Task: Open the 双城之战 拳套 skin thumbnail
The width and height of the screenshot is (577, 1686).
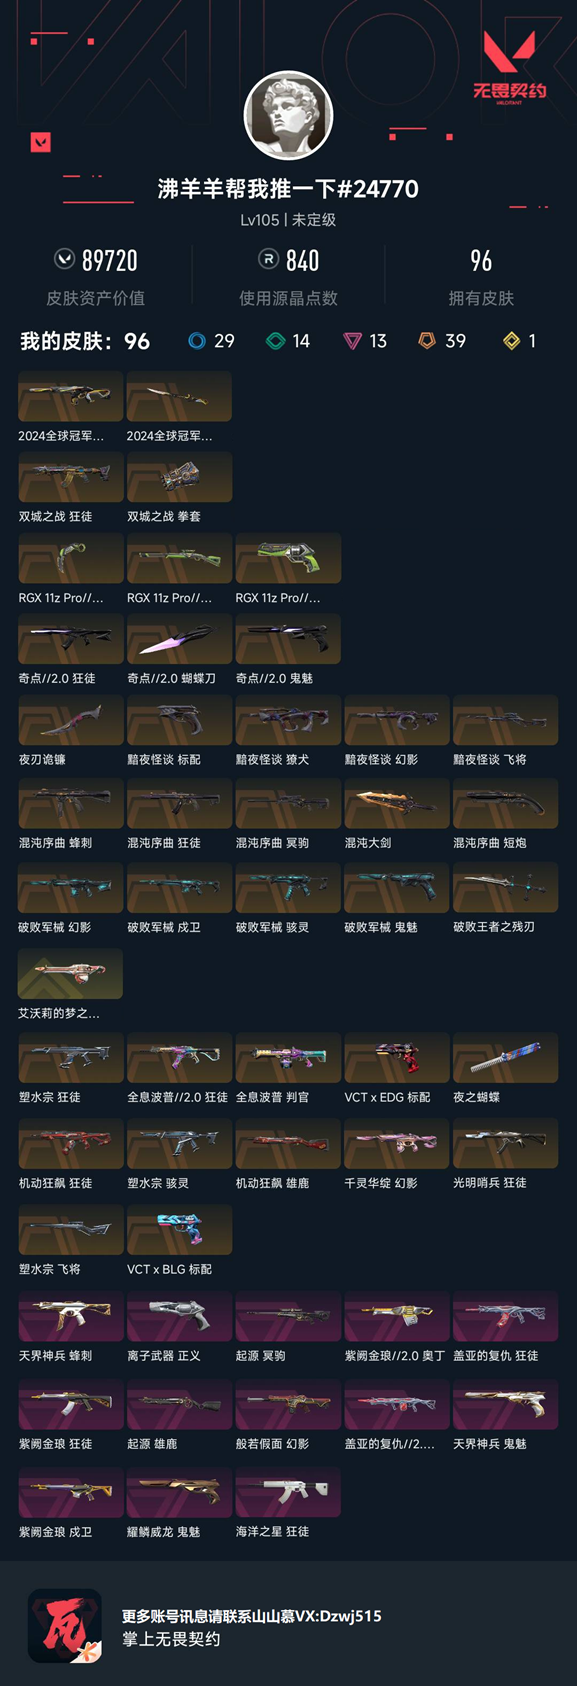Action: [179, 477]
